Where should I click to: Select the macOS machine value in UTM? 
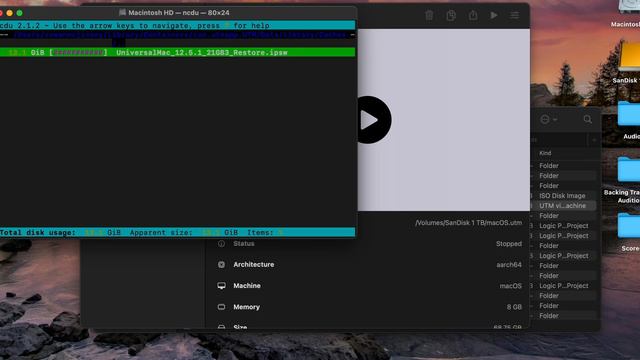coord(511,286)
